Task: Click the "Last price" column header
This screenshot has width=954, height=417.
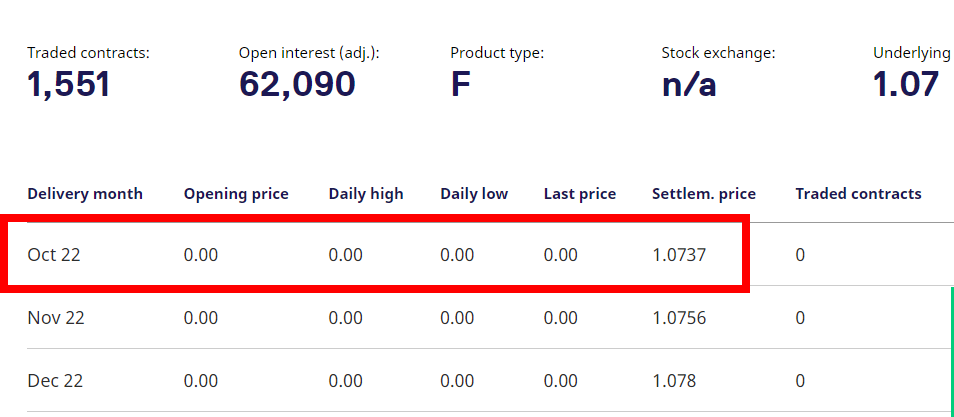Action: coord(580,194)
